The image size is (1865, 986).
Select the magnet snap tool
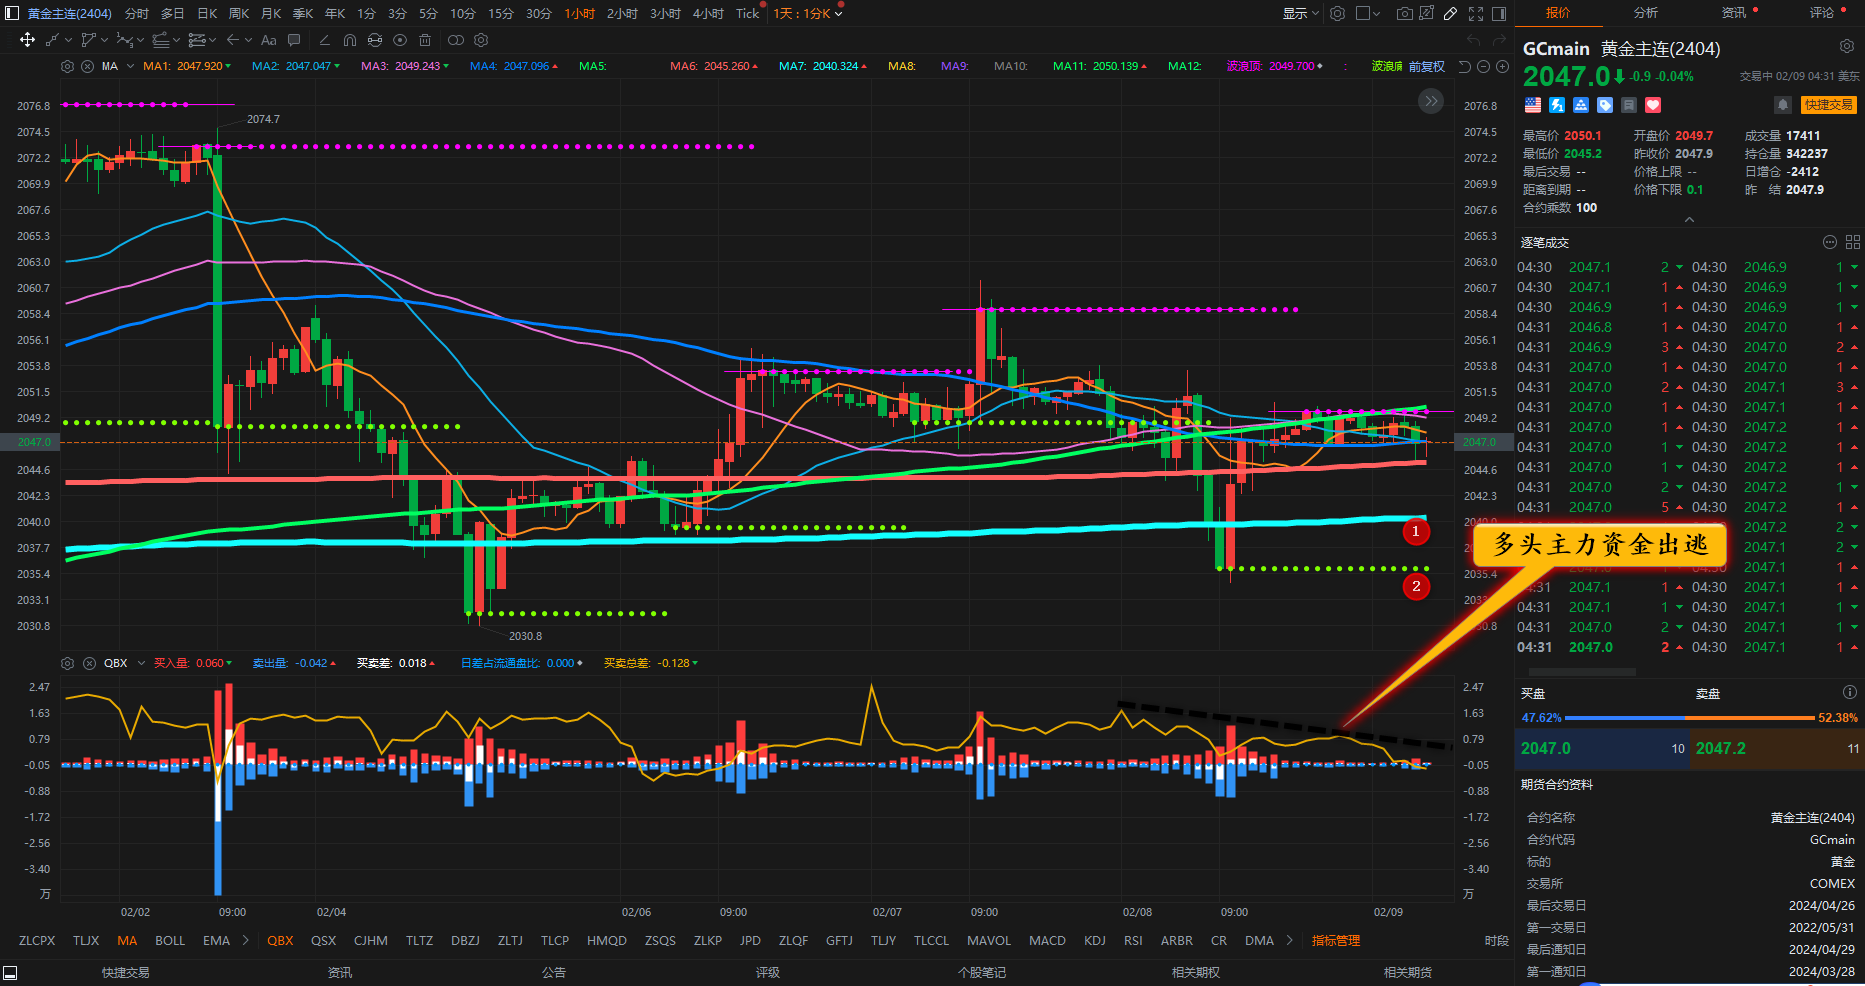pos(349,40)
